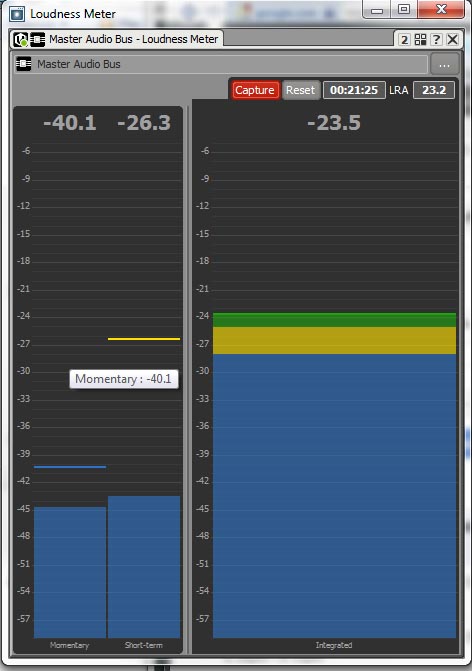
Task: Click the Loudness Meter app icon in title bar
Action: pos(17,14)
